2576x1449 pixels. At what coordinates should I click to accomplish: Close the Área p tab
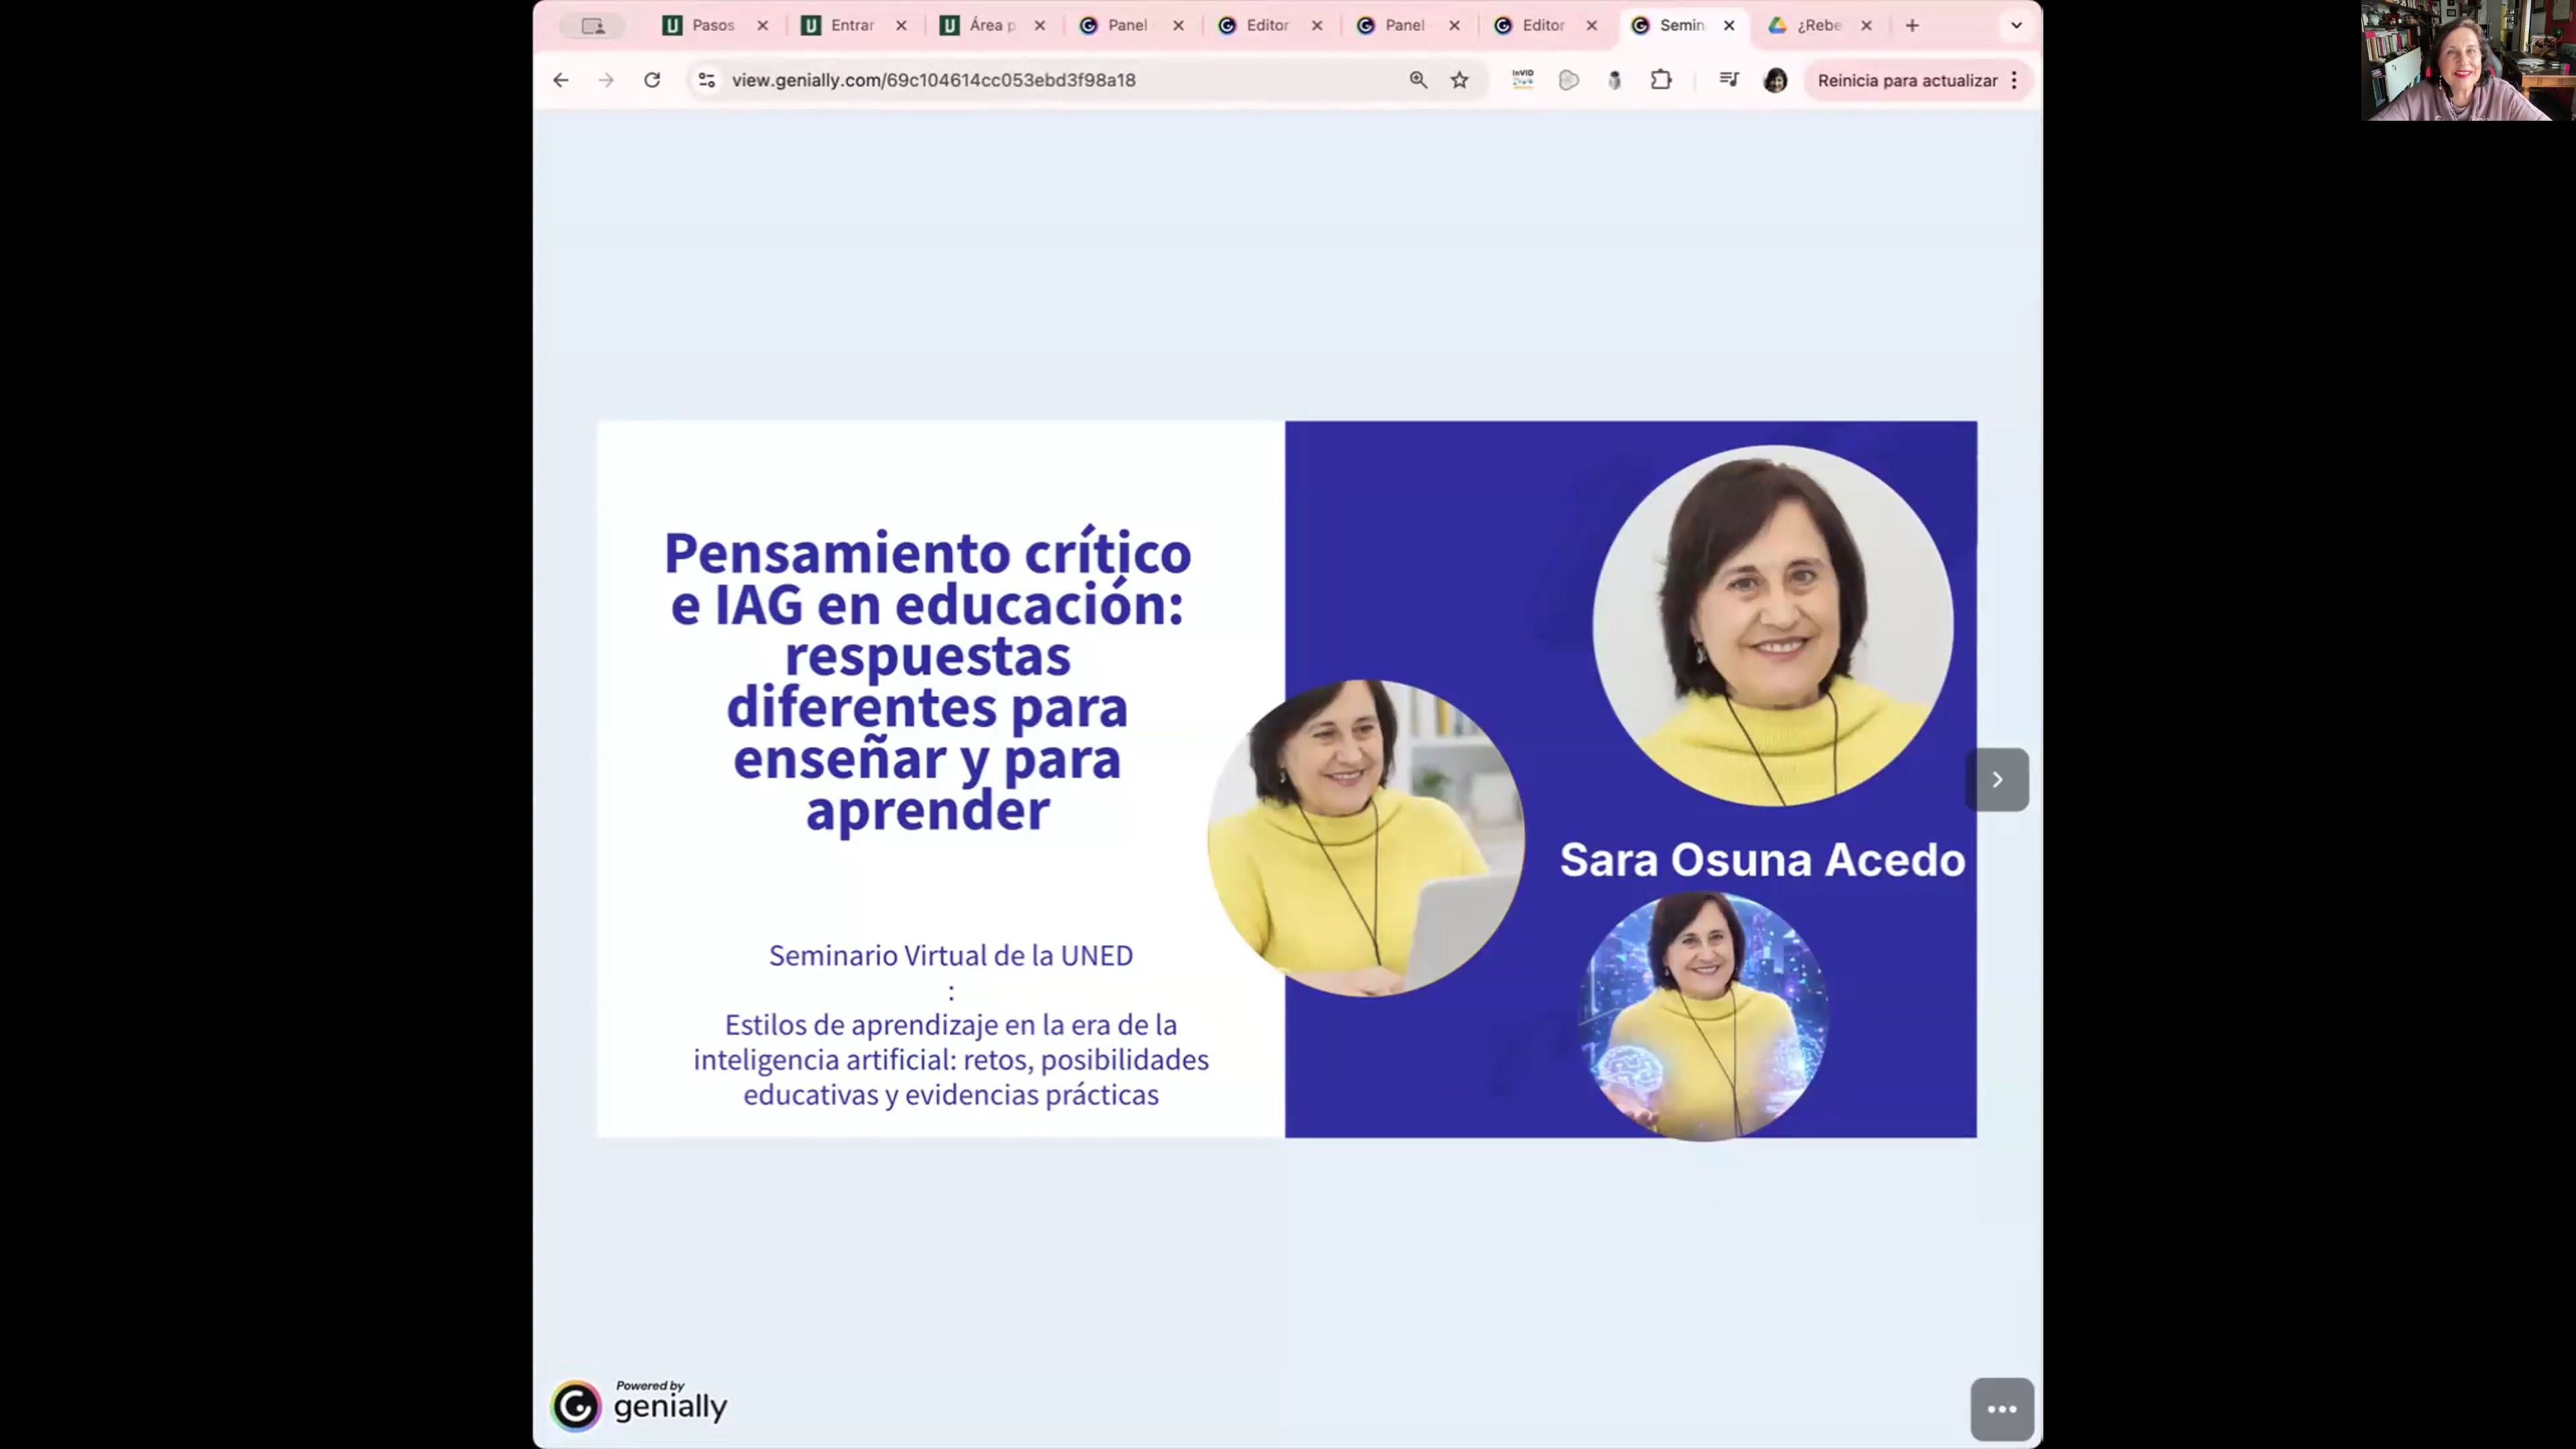pyautogui.click(x=1040, y=26)
